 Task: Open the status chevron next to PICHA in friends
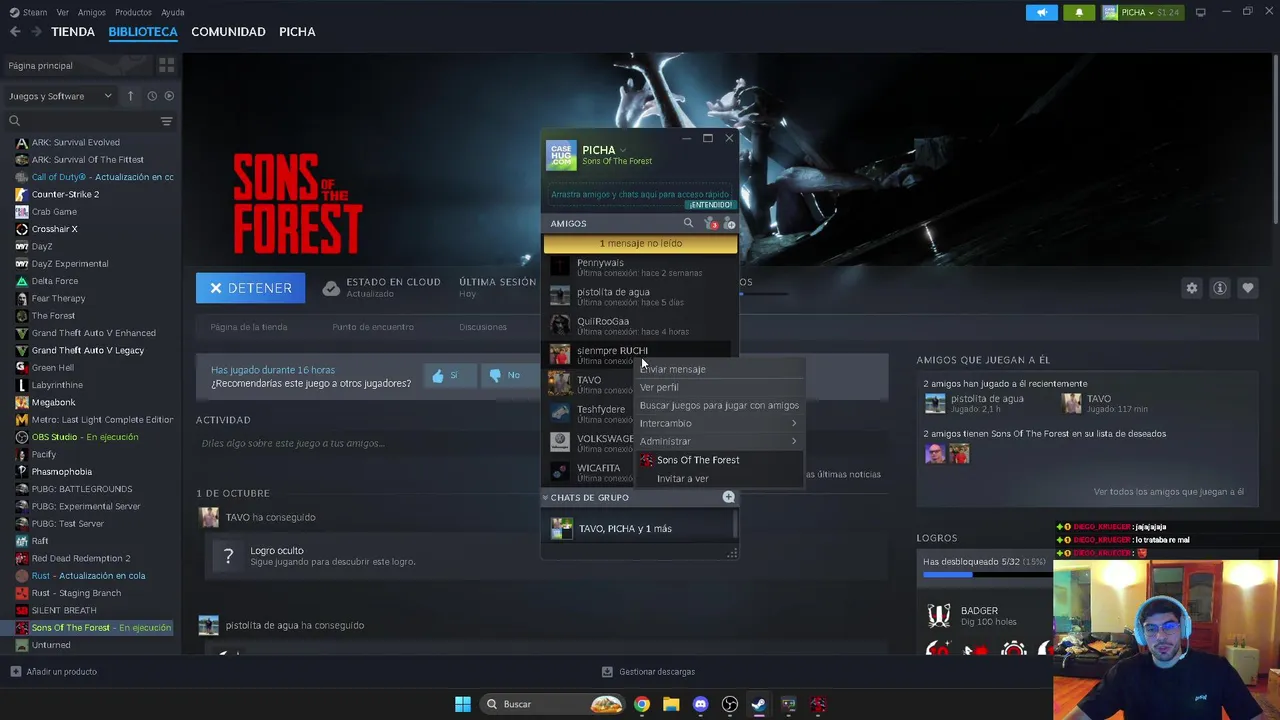point(623,150)
